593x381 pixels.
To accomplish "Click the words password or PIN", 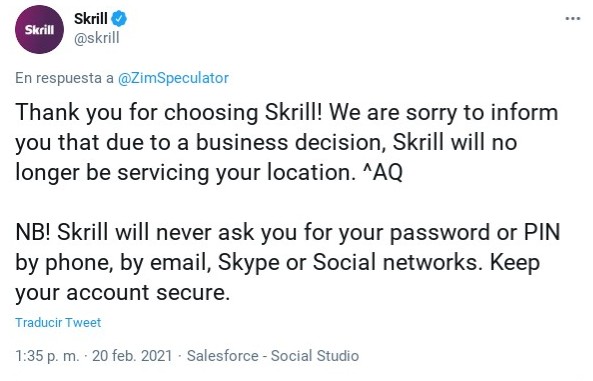I will coord(475,232).
